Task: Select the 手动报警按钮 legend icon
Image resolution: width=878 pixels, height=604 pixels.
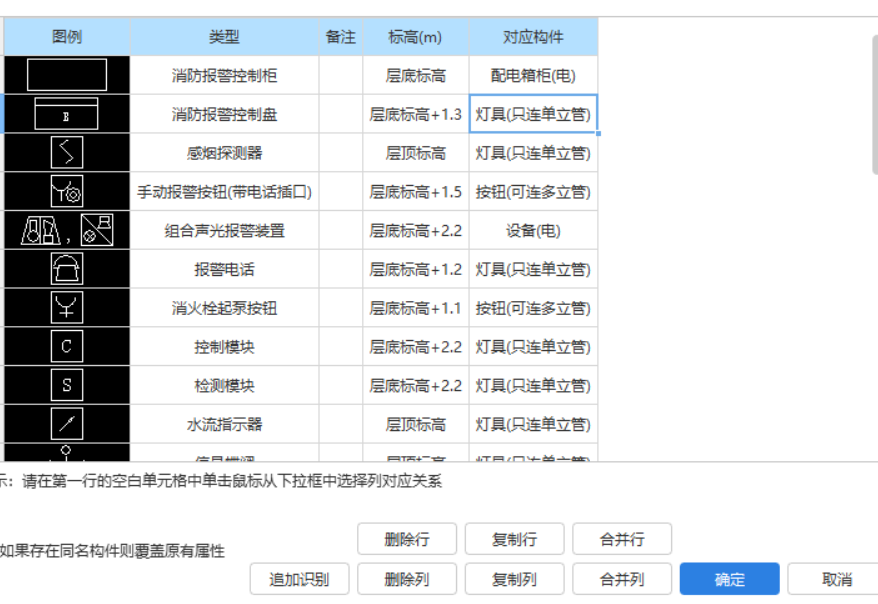Action: click(x=67, y=191)
